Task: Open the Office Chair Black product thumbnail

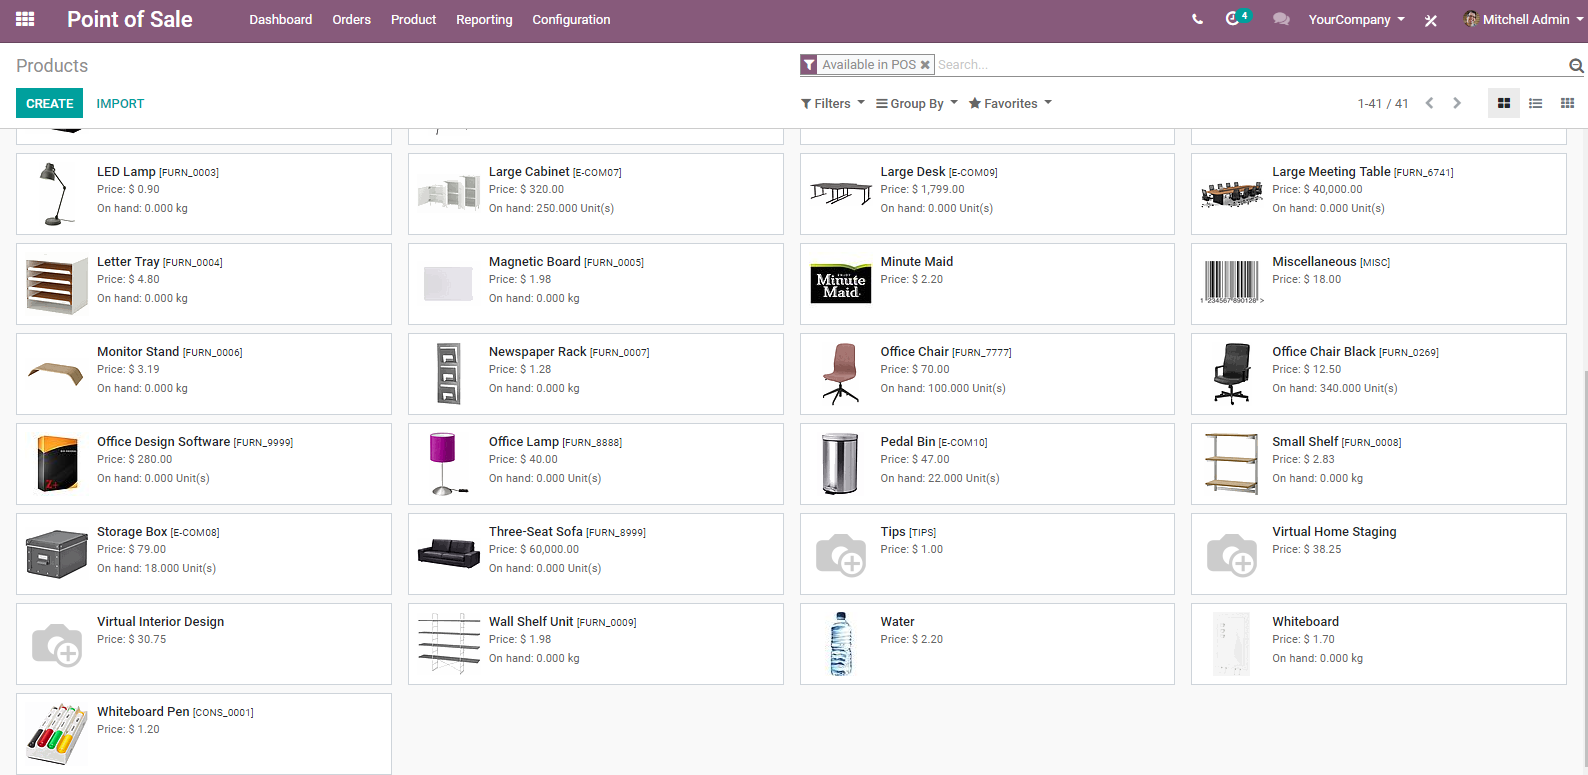Action: click(x=1232, y=373)
